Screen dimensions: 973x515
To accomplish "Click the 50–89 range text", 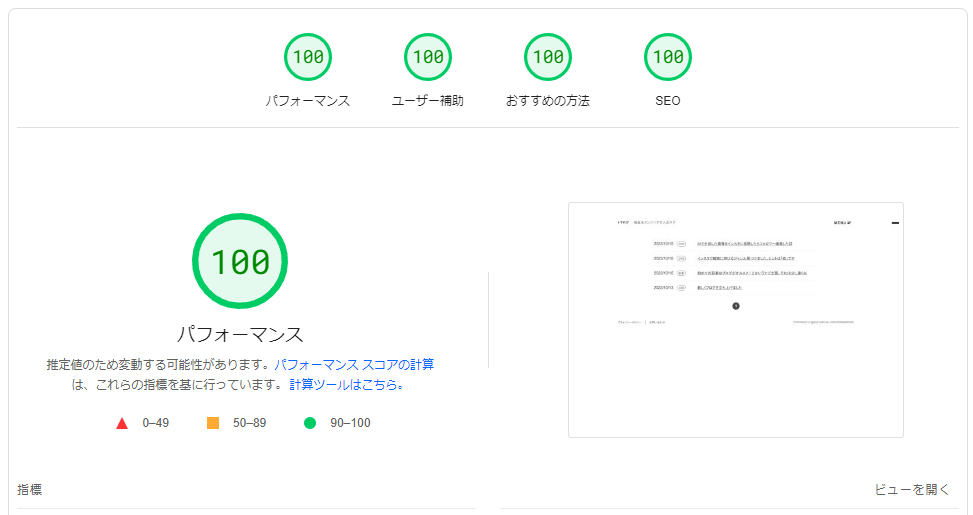I will click(x=249, y=423).
